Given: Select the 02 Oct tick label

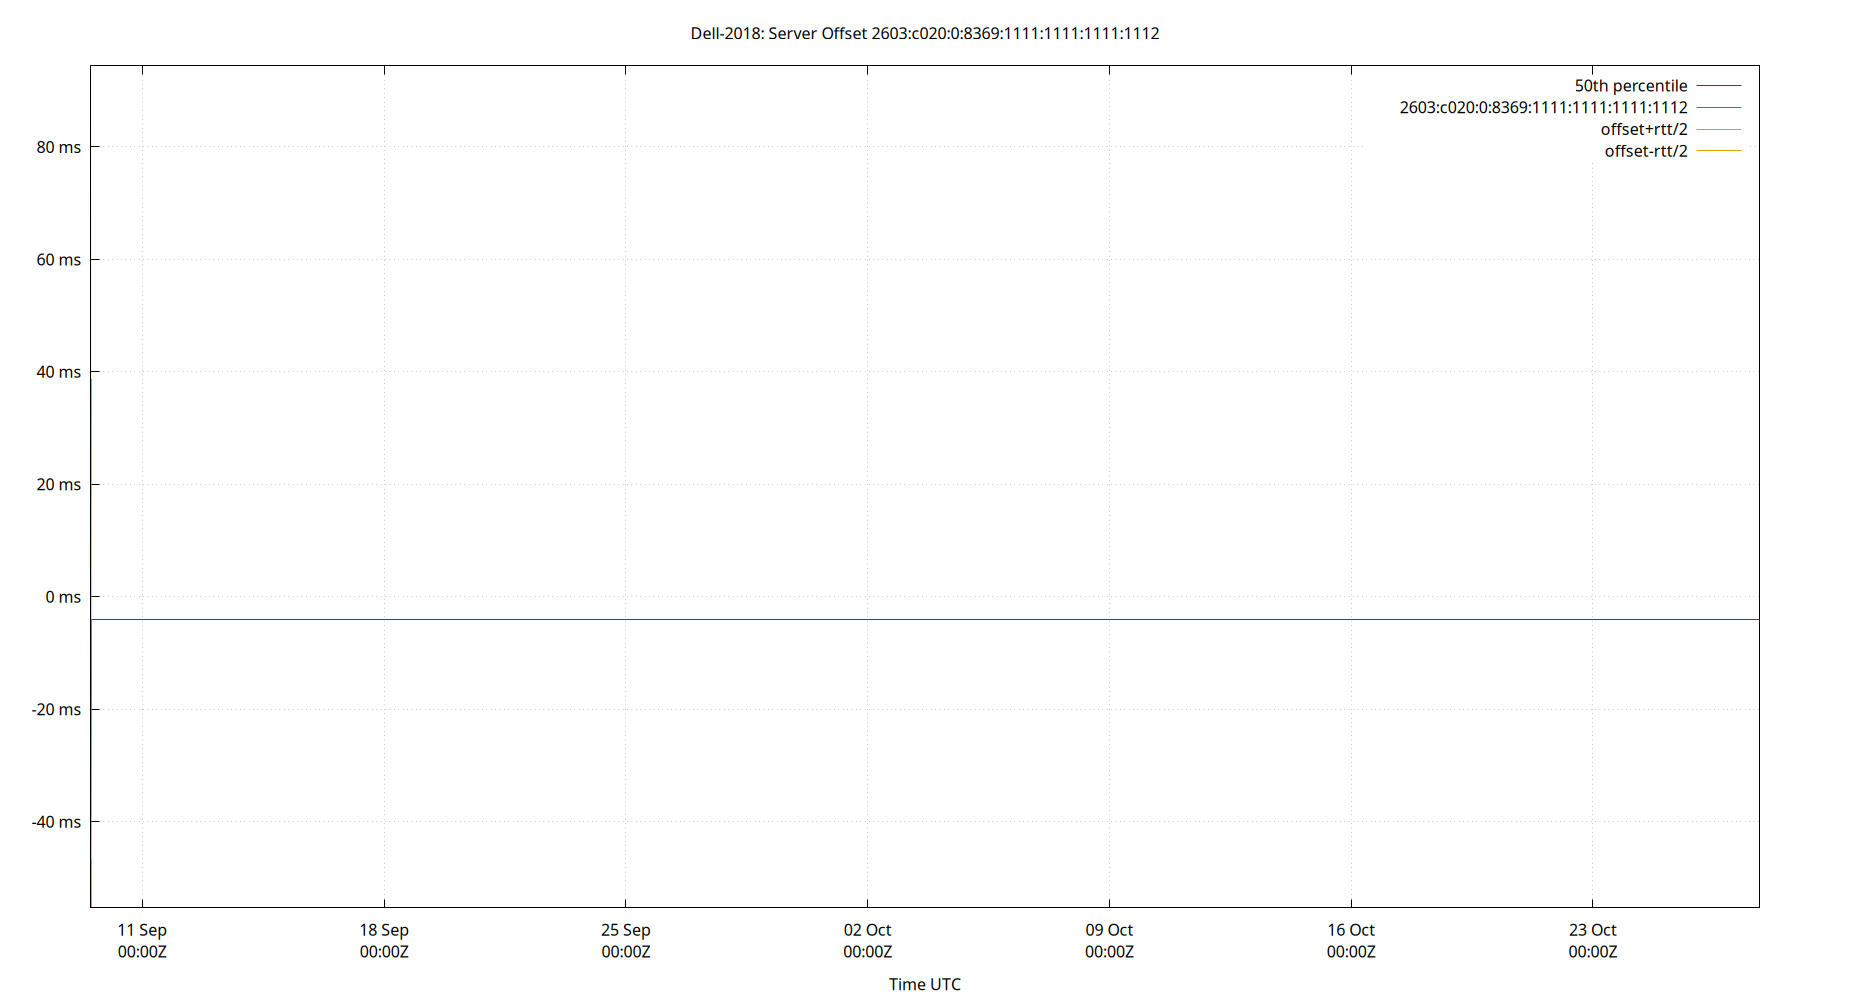Looking at the screenshot, I should tap(868, 940).
